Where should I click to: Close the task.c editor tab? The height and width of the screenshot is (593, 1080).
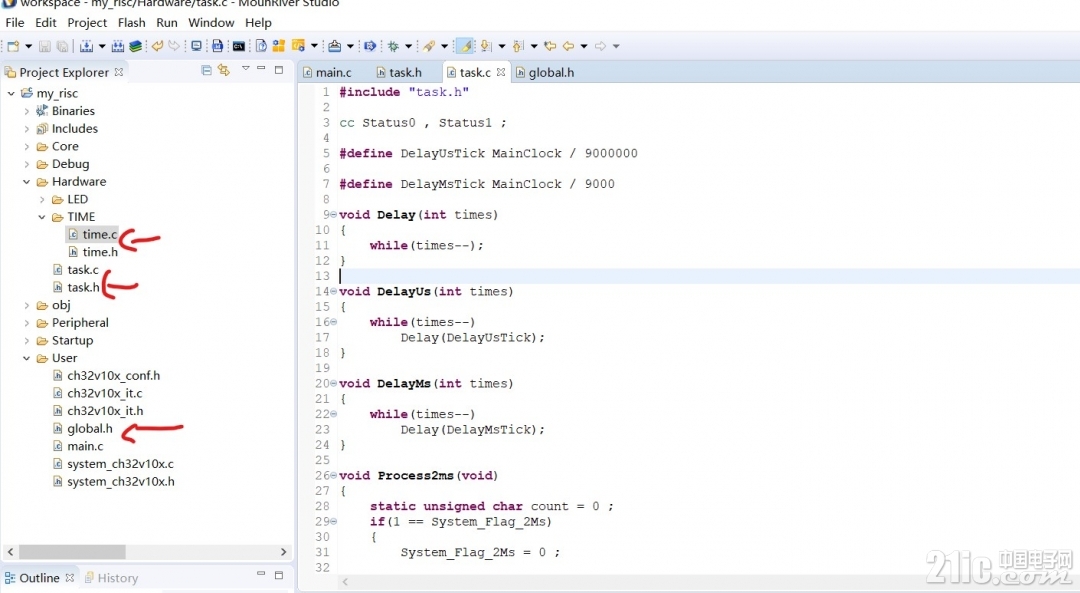click(x=501, y=72)
